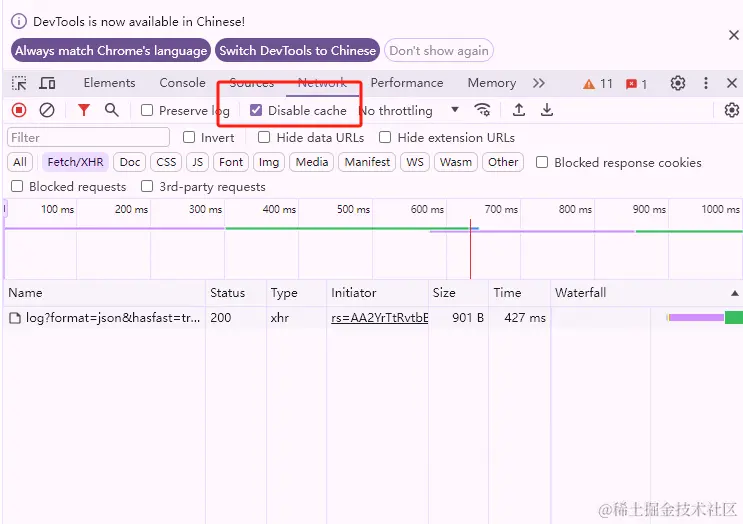This screenshot has width=743, height=524.
Task: Sort by the Size column header
Action: 458,293
